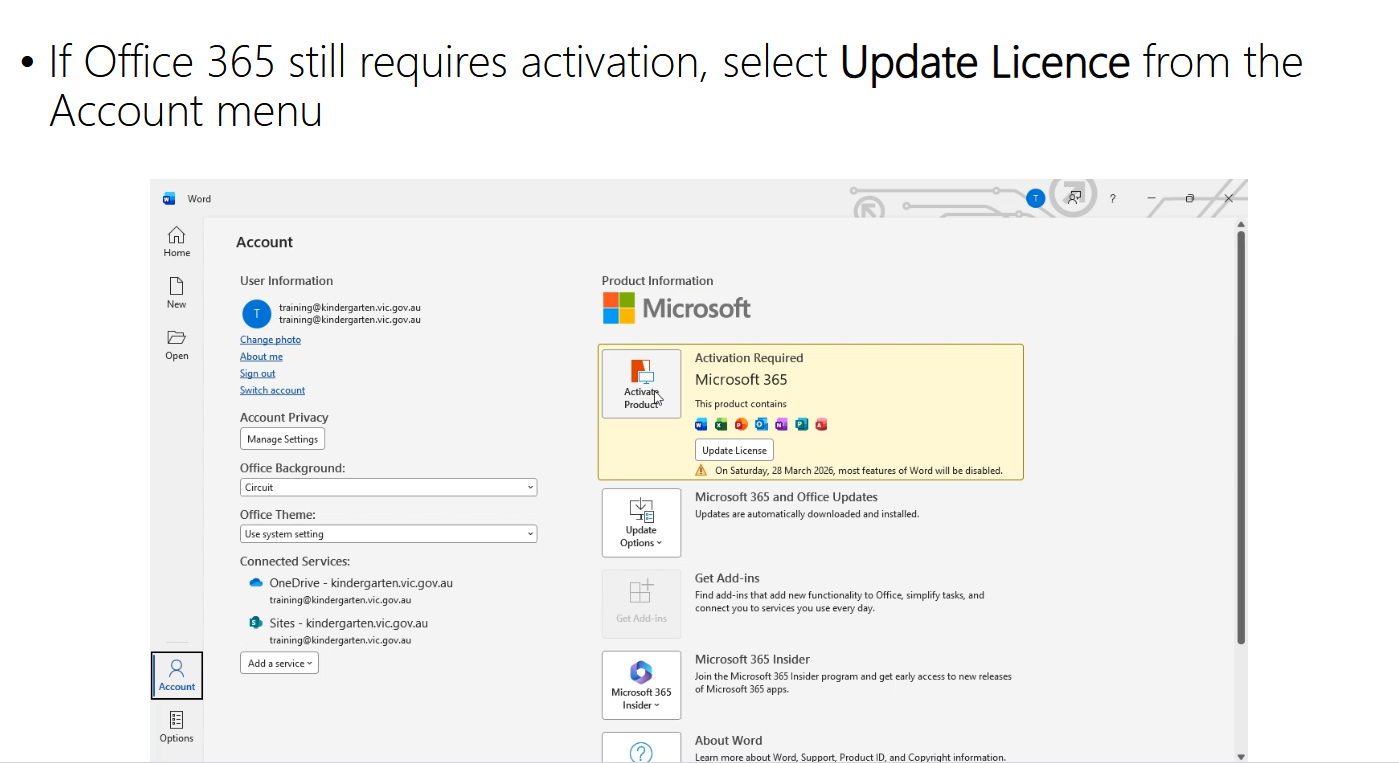1399x763 pixels.
Task: Click the 'Account Privacy' label
Action: click(284, 418)
